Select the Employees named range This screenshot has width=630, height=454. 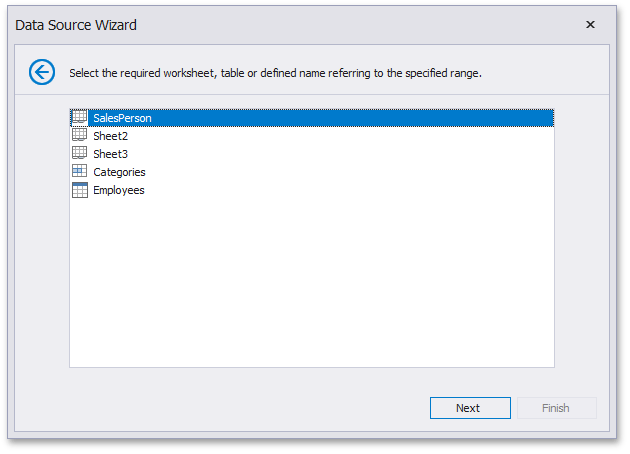coord(119,190)
